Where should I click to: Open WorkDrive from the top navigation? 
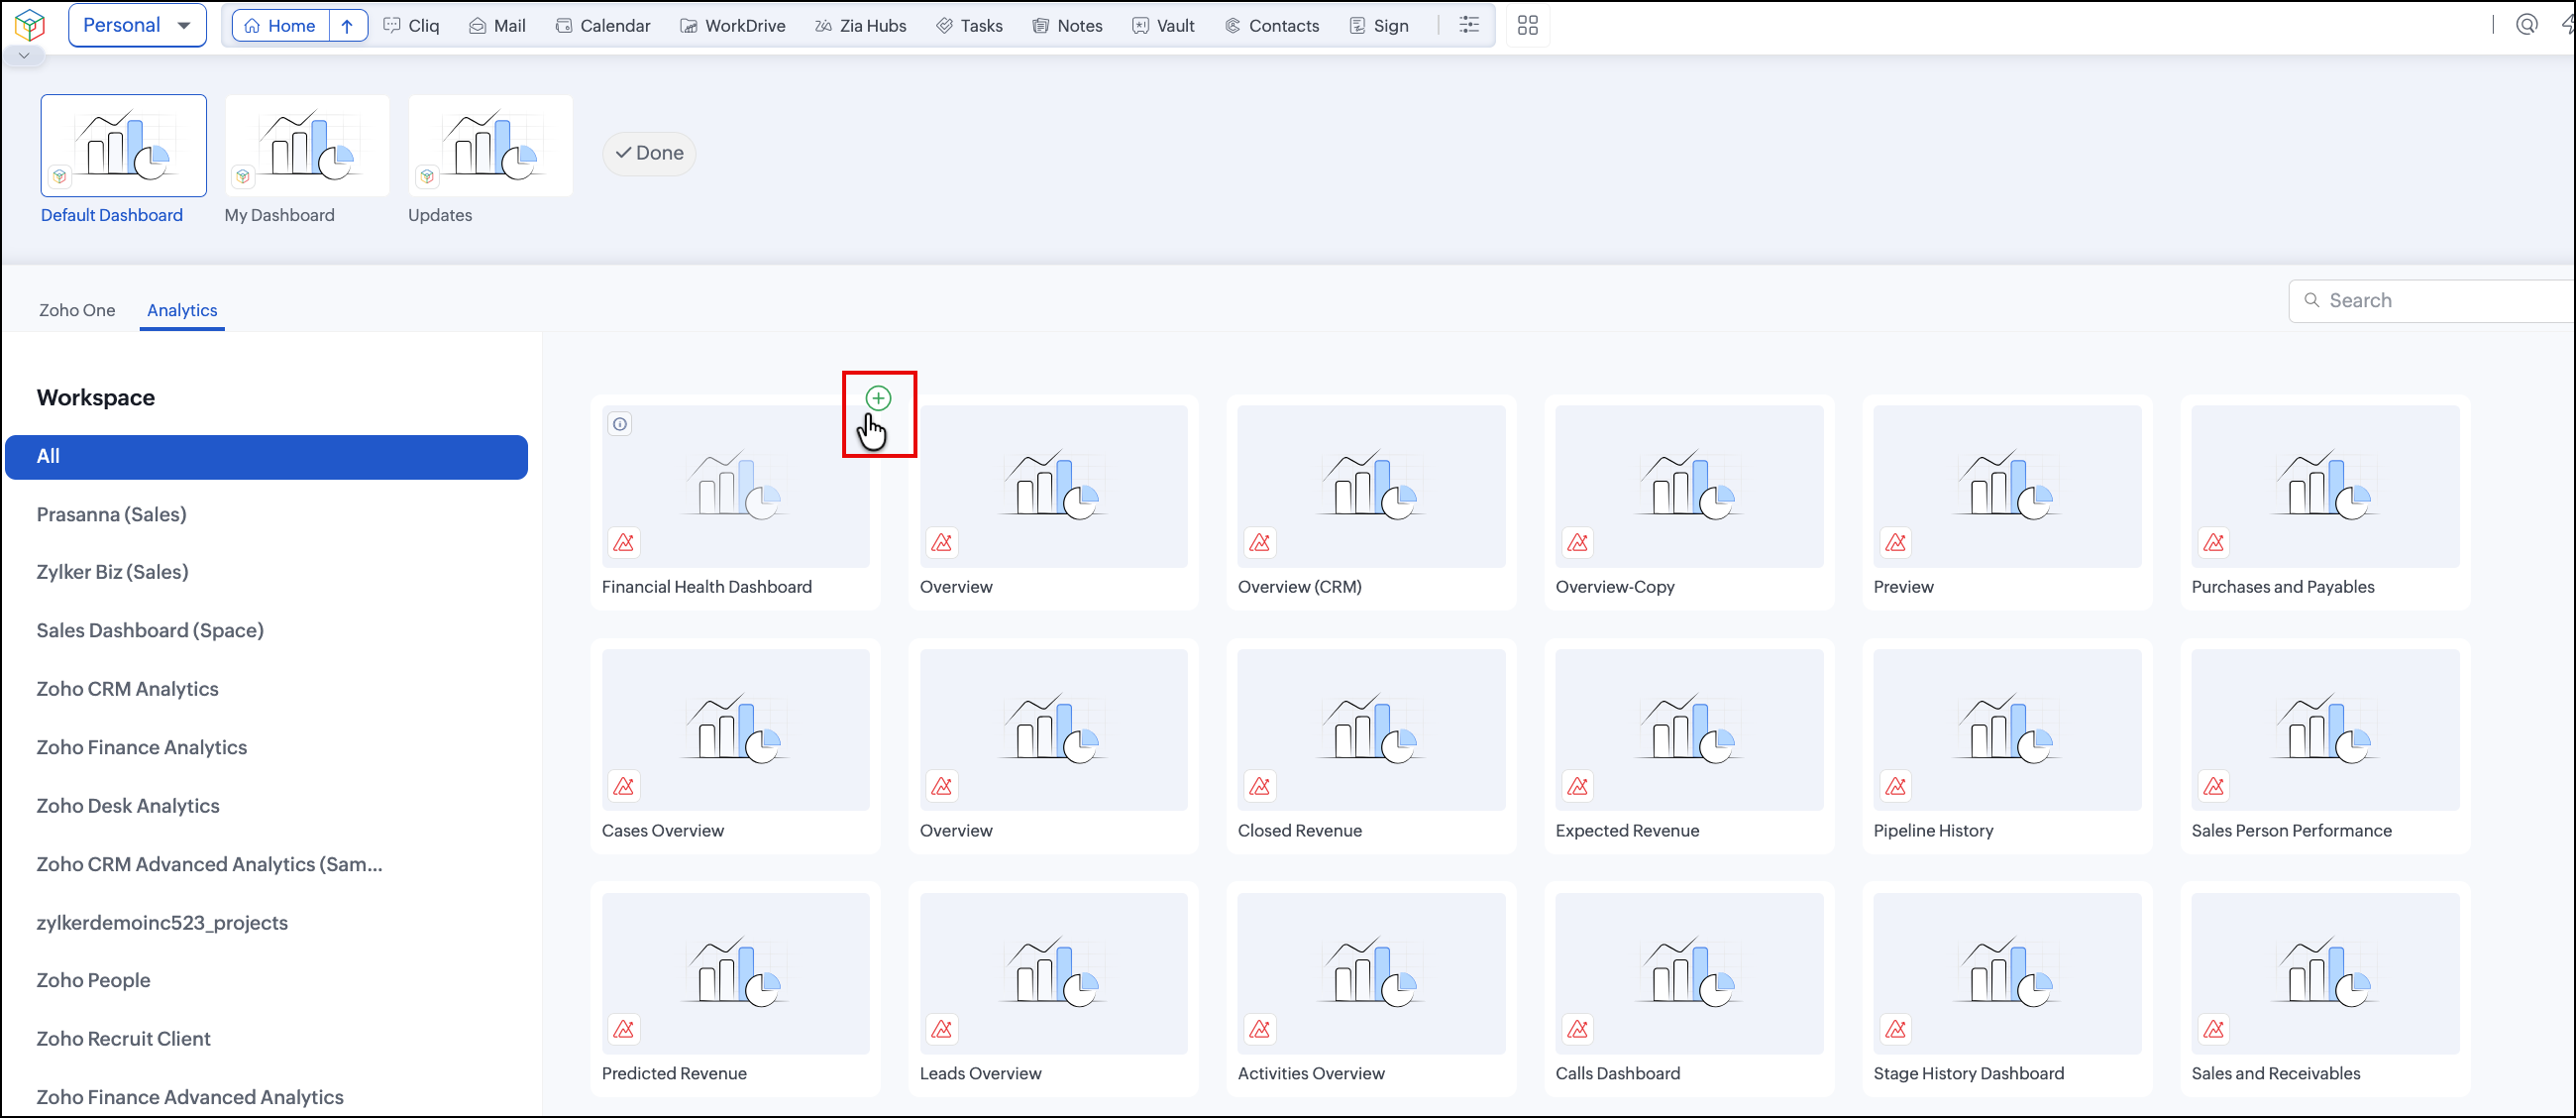tap(733, 26)
